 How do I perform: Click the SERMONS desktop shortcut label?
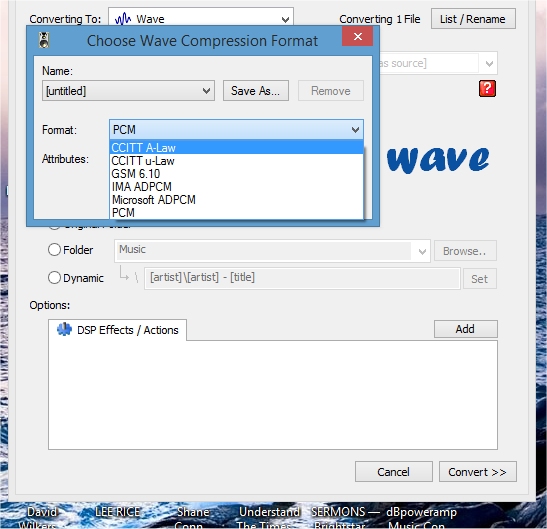click(345, 518)
